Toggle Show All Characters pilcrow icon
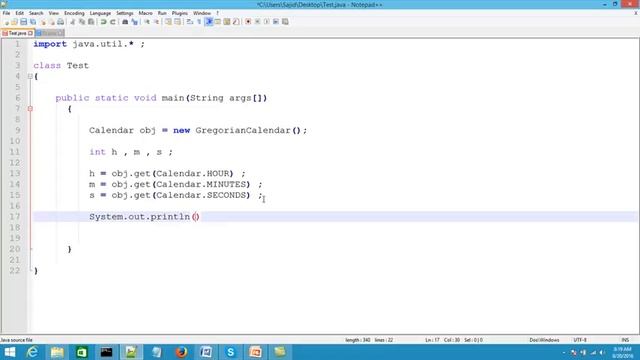640x360 pixels. (x=200, y=22)
